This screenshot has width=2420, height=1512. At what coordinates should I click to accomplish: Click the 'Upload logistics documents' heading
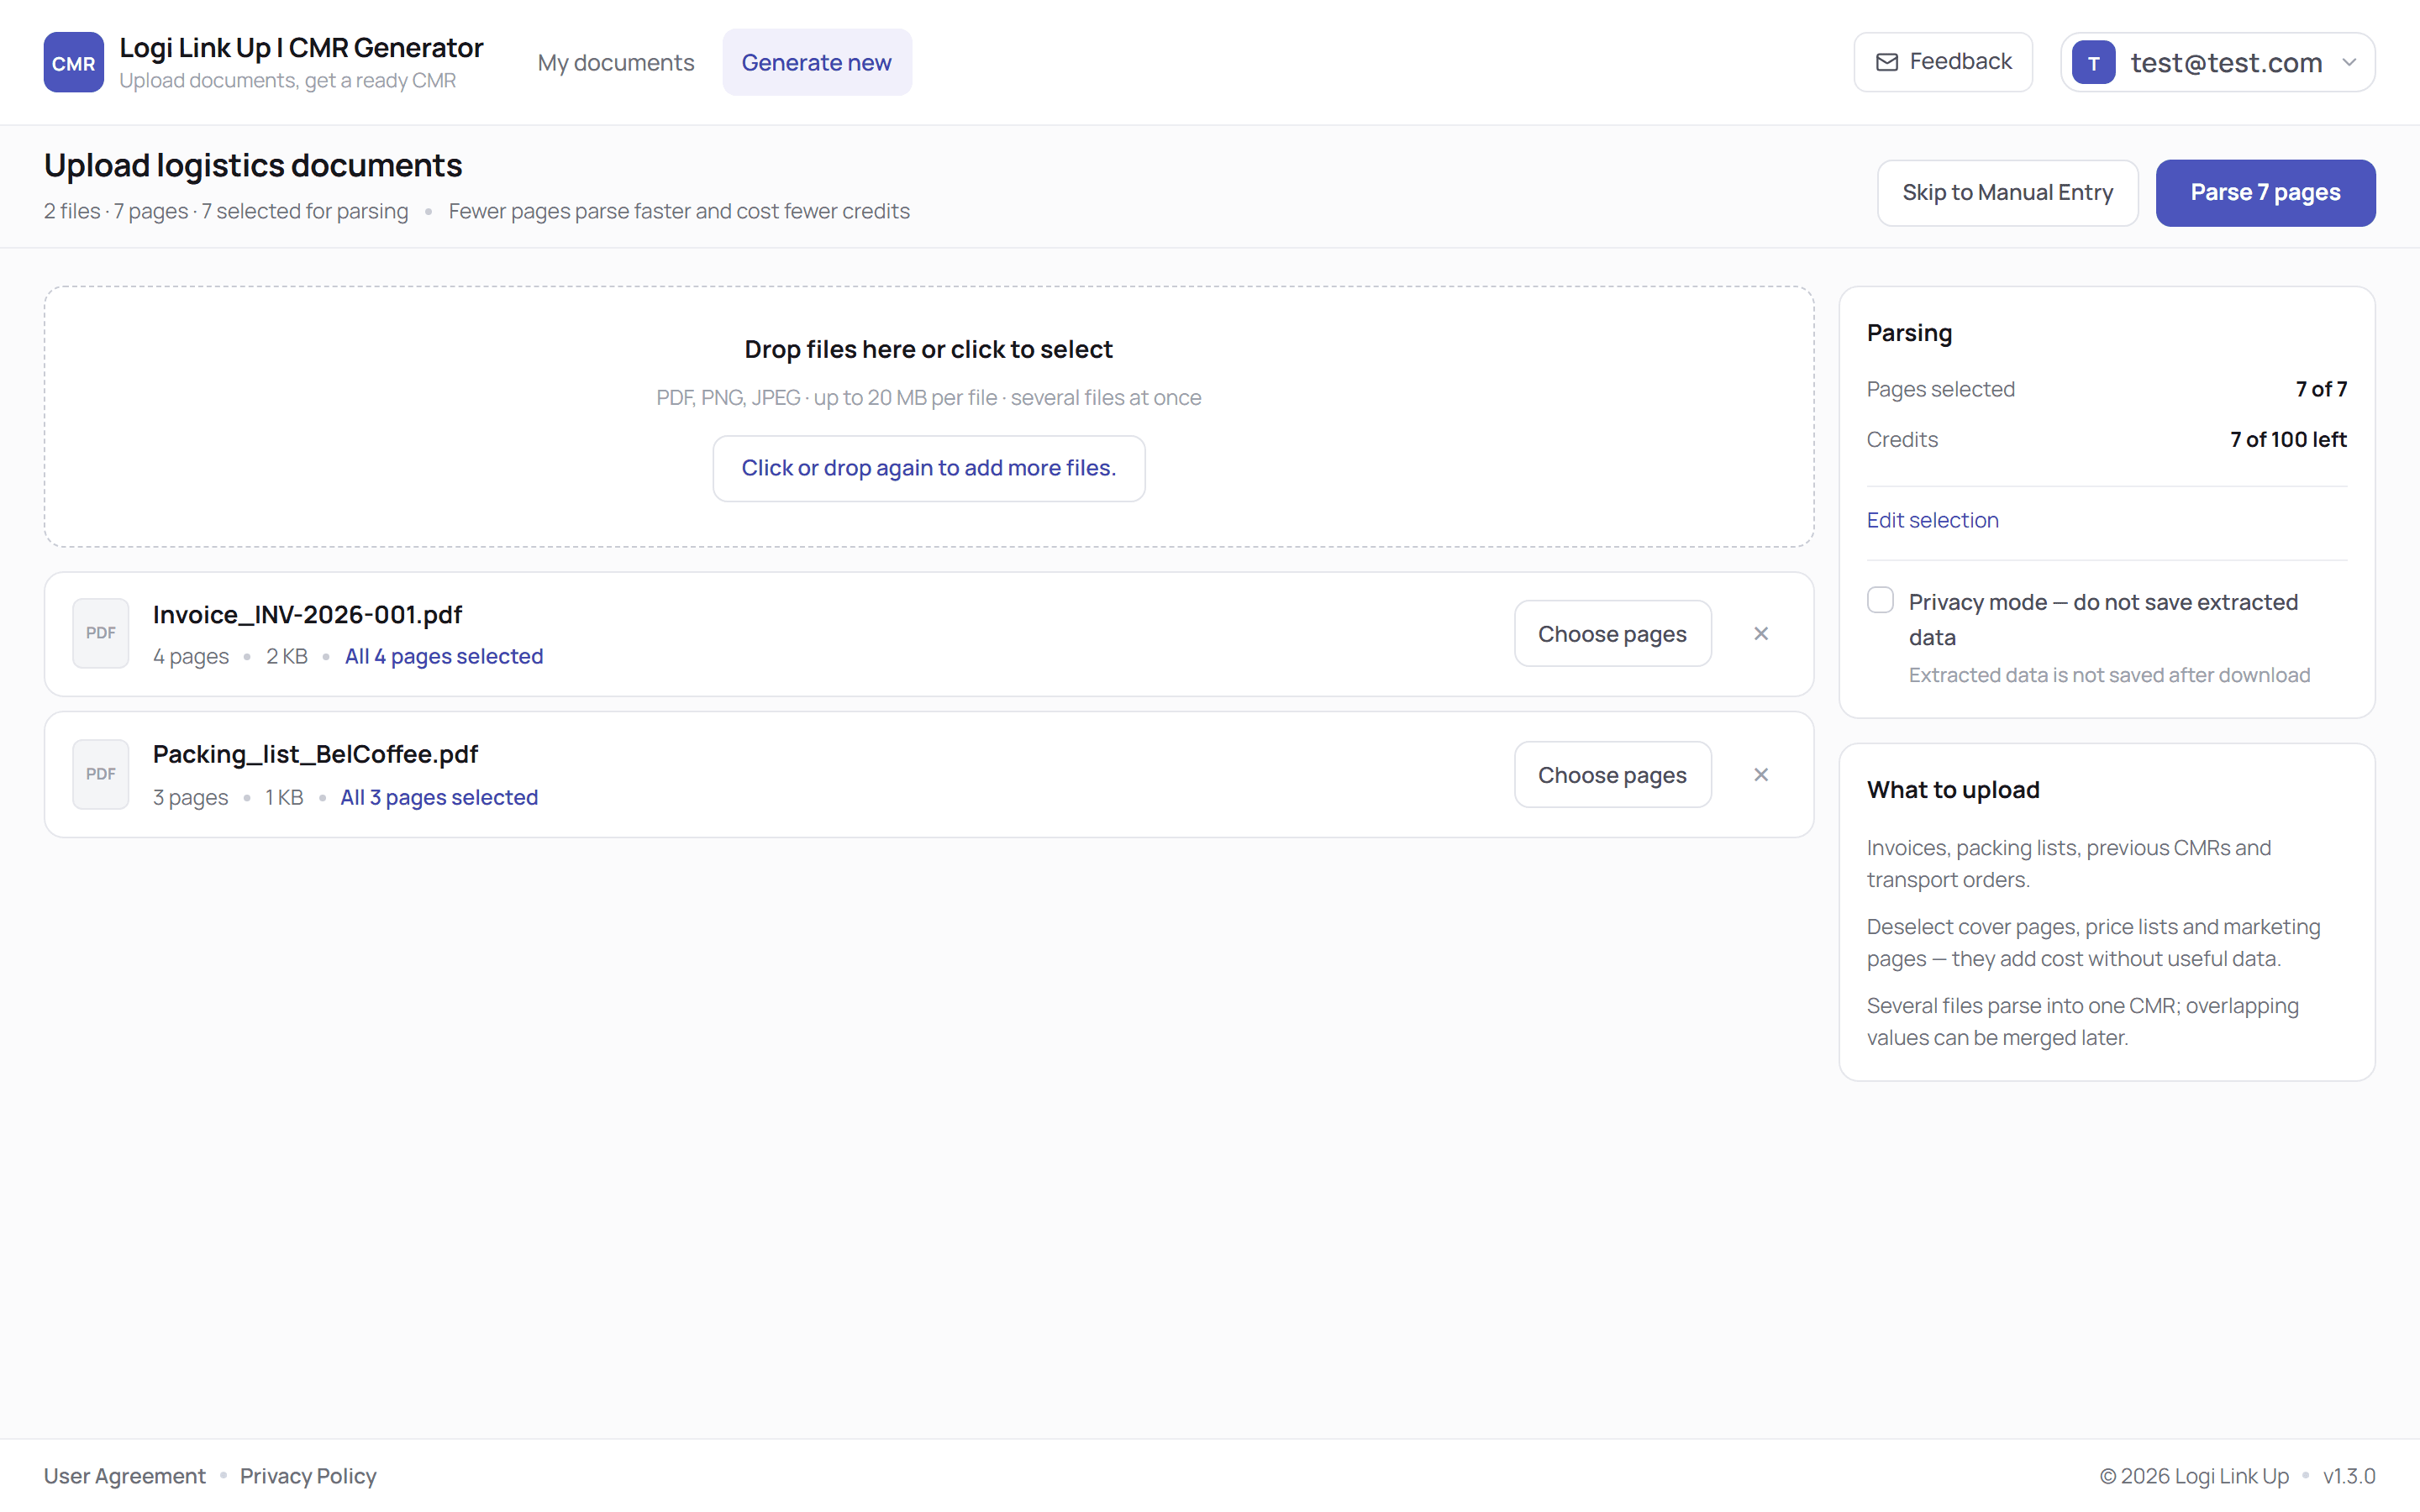(x=253, y=165)
